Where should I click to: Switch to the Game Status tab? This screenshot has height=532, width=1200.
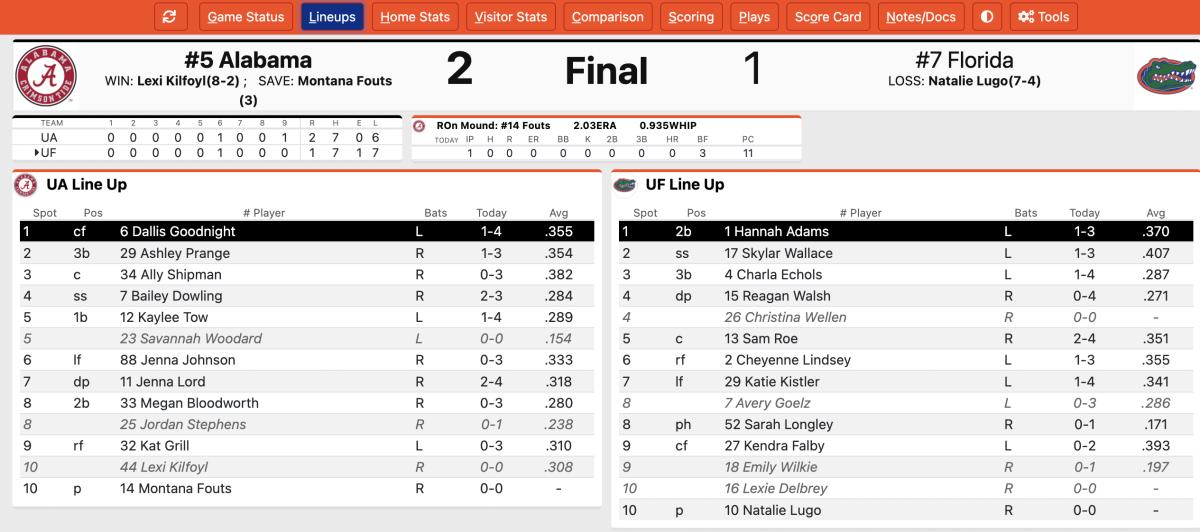pyautogui.click(x=246, y=17)
